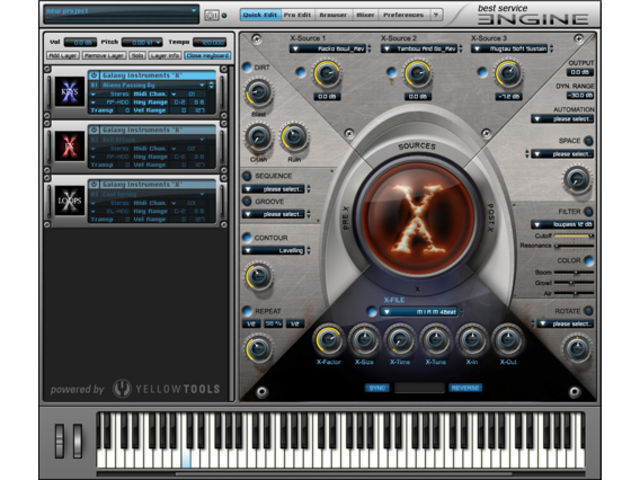Viewport: 640px width, 480px height.
Task: Toggle the CONTOUR section LED
Action: pyautogui.click(x=247, y=238)
